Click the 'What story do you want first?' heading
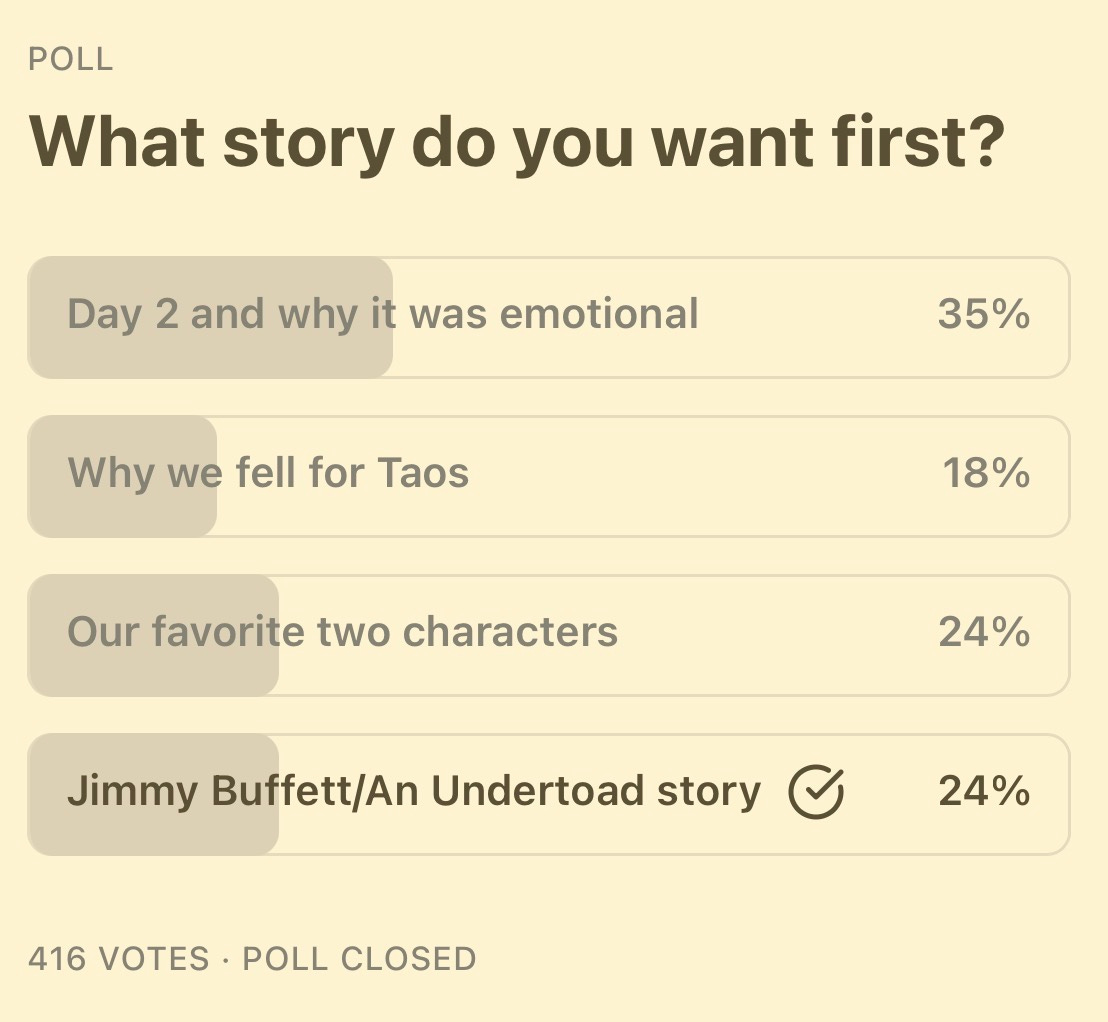The height and width of the screenshot is (1022, 1108). 517,143
